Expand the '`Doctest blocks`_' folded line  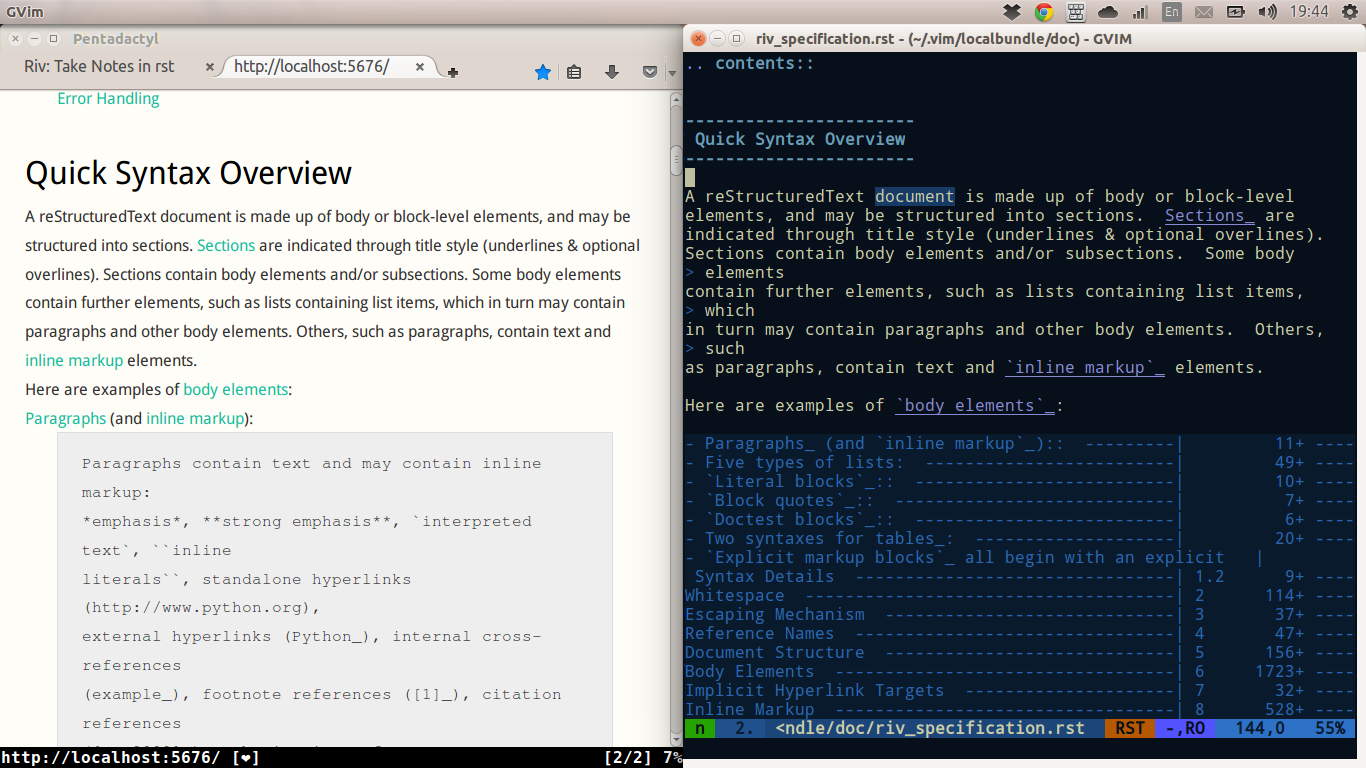tap(1020, 519)
